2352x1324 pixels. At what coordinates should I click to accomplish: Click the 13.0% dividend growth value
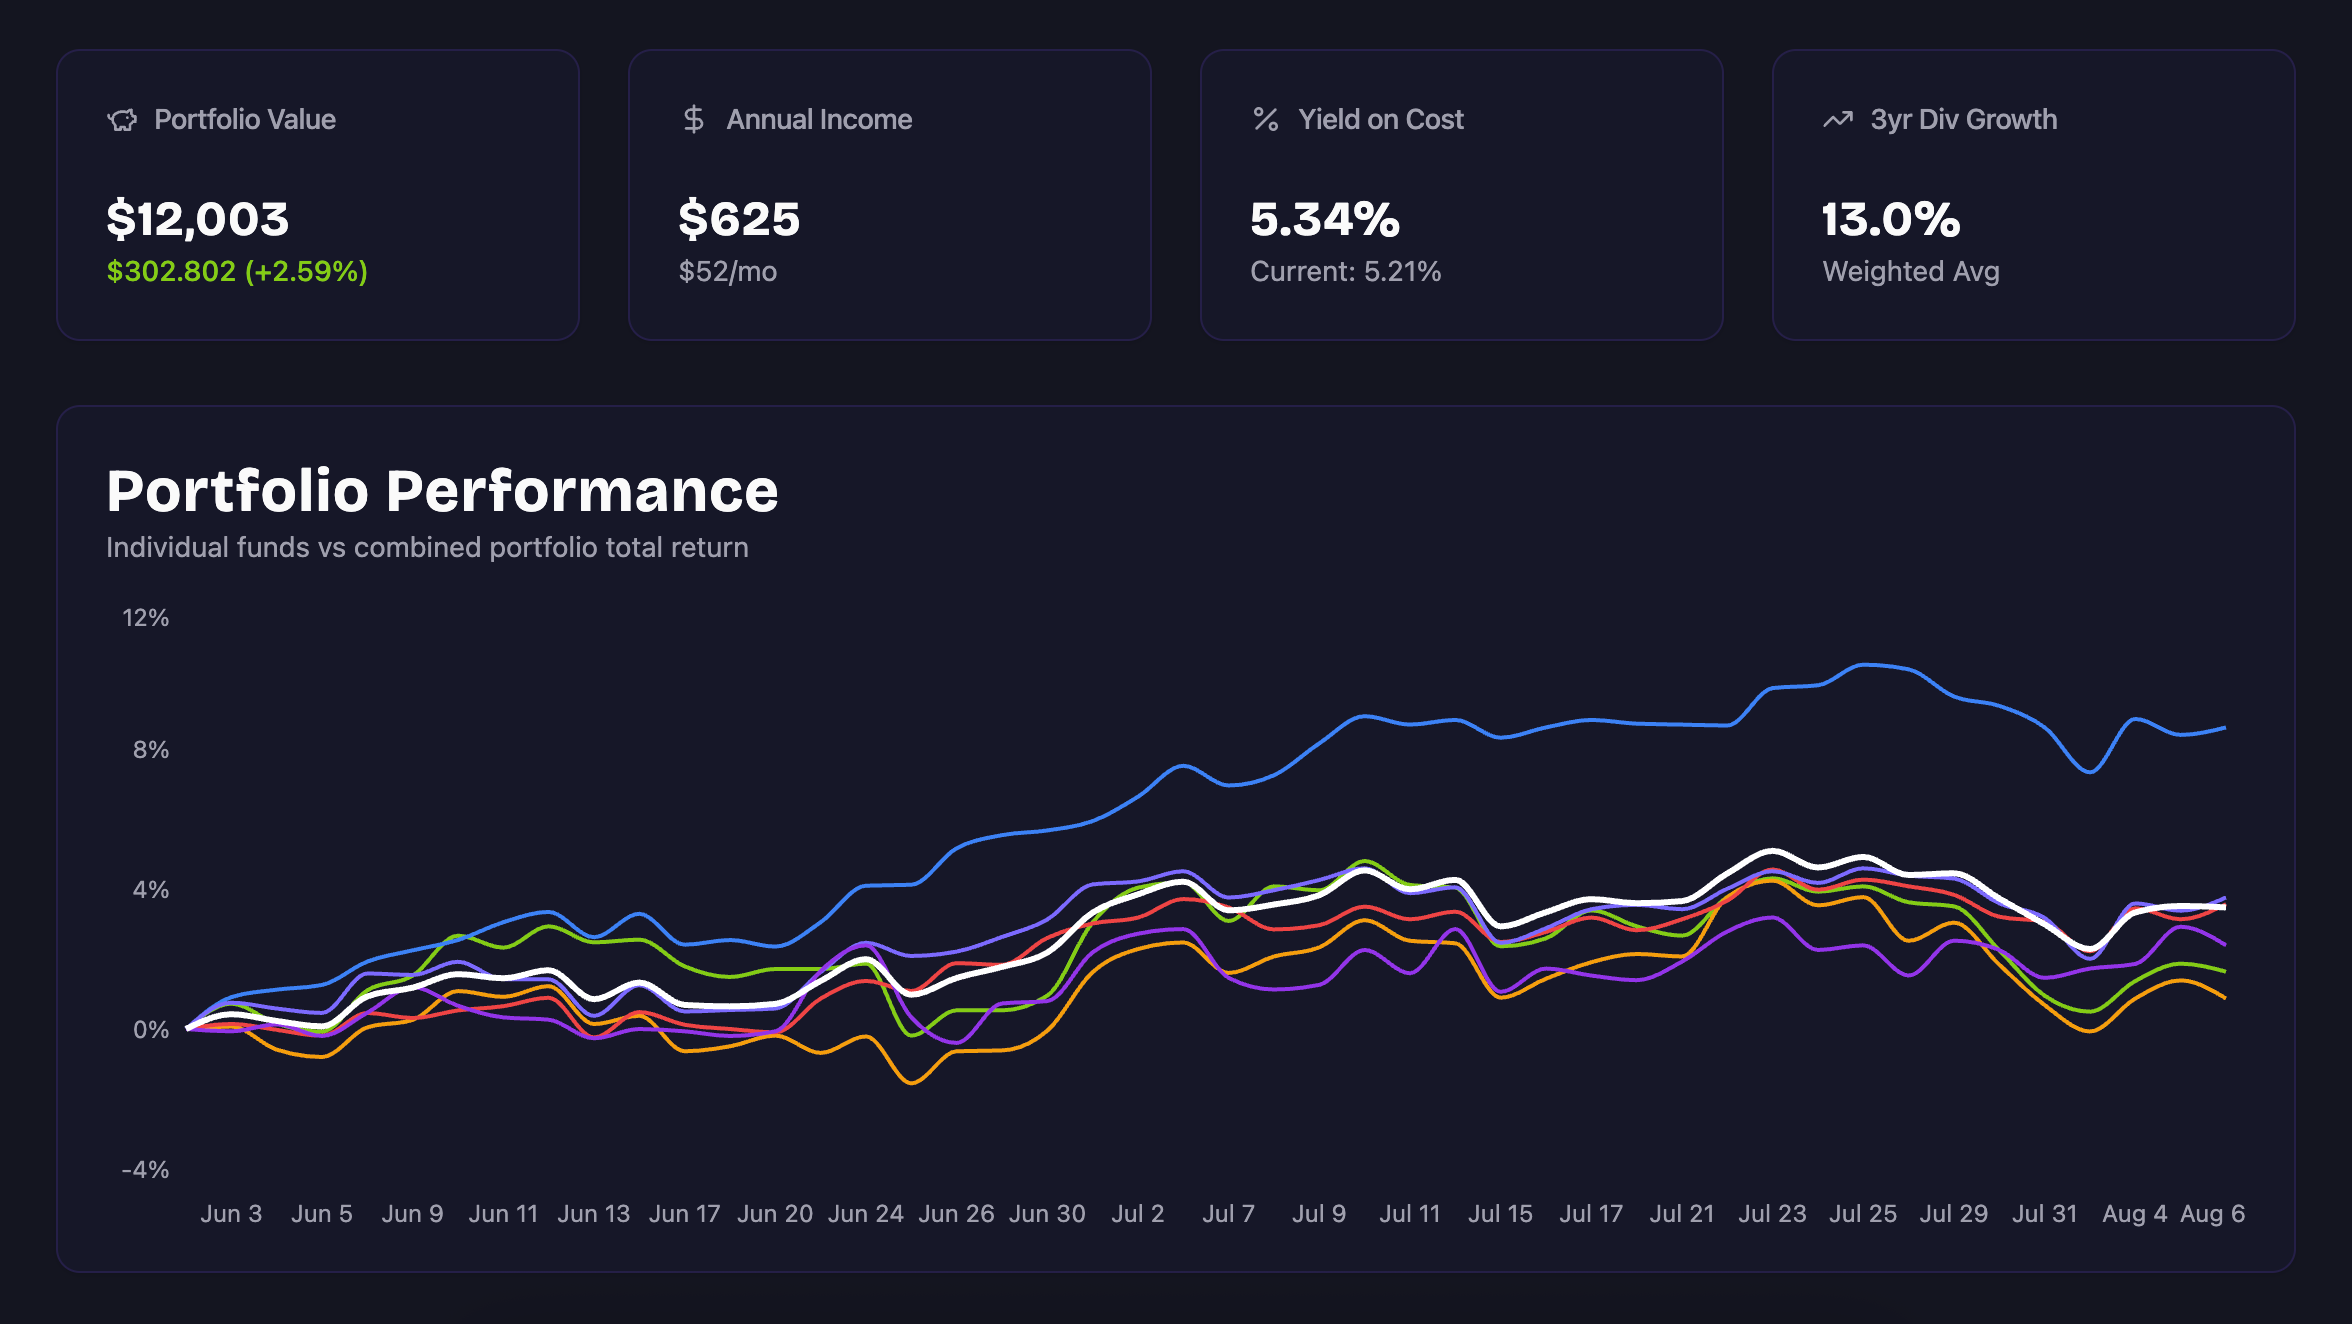click(1890, 219)
